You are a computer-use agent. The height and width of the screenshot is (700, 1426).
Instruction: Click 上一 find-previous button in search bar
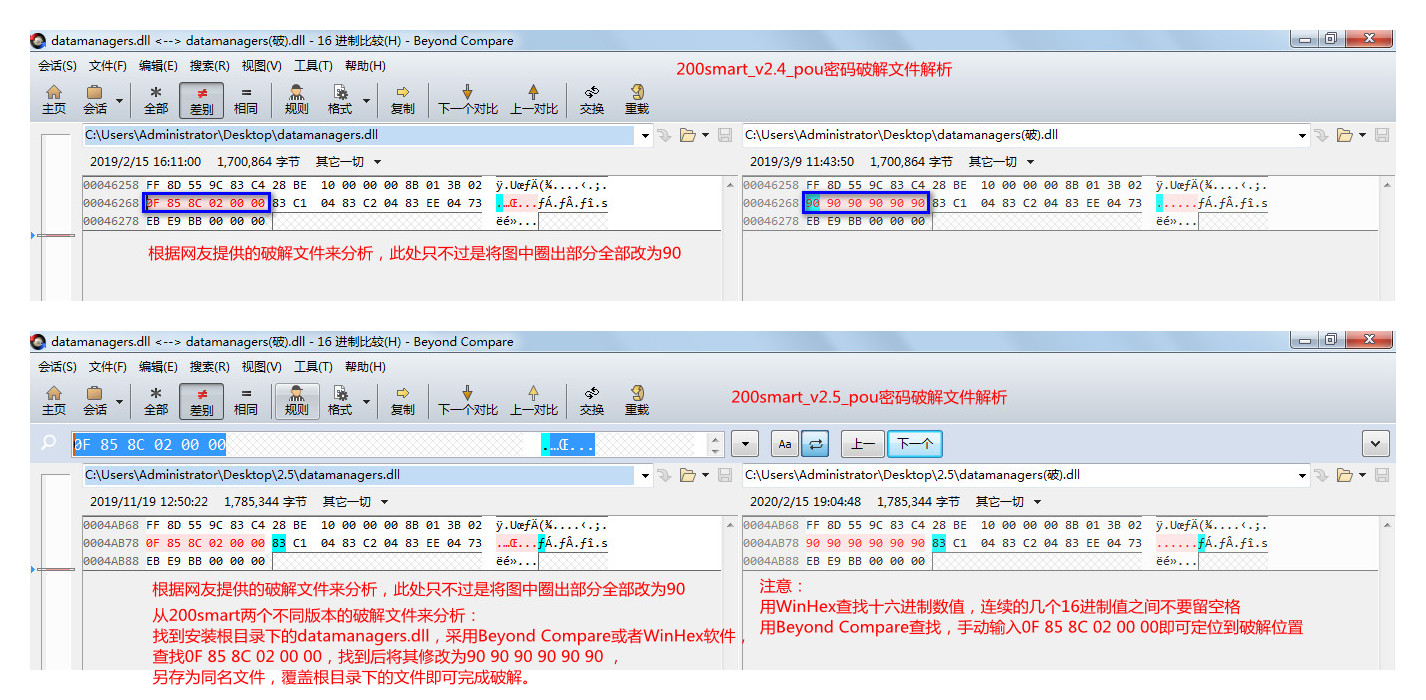pyautogui.click(x=862, y=444)
